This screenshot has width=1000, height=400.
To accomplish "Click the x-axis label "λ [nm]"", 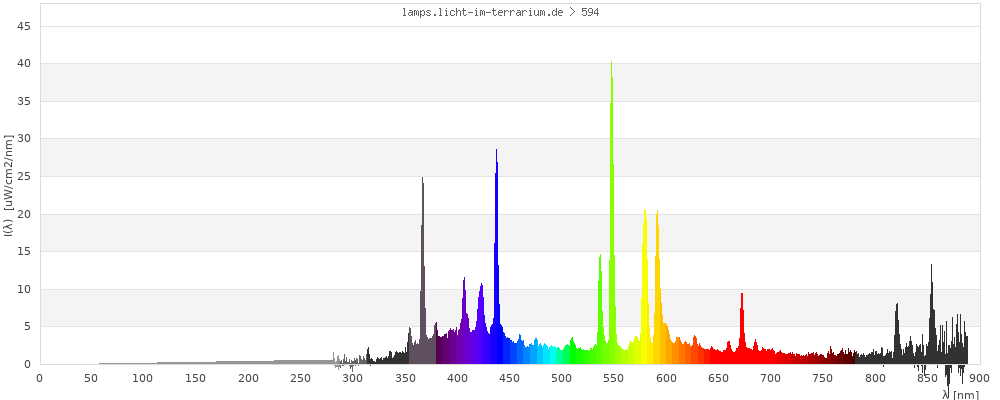I will (960, 395).
